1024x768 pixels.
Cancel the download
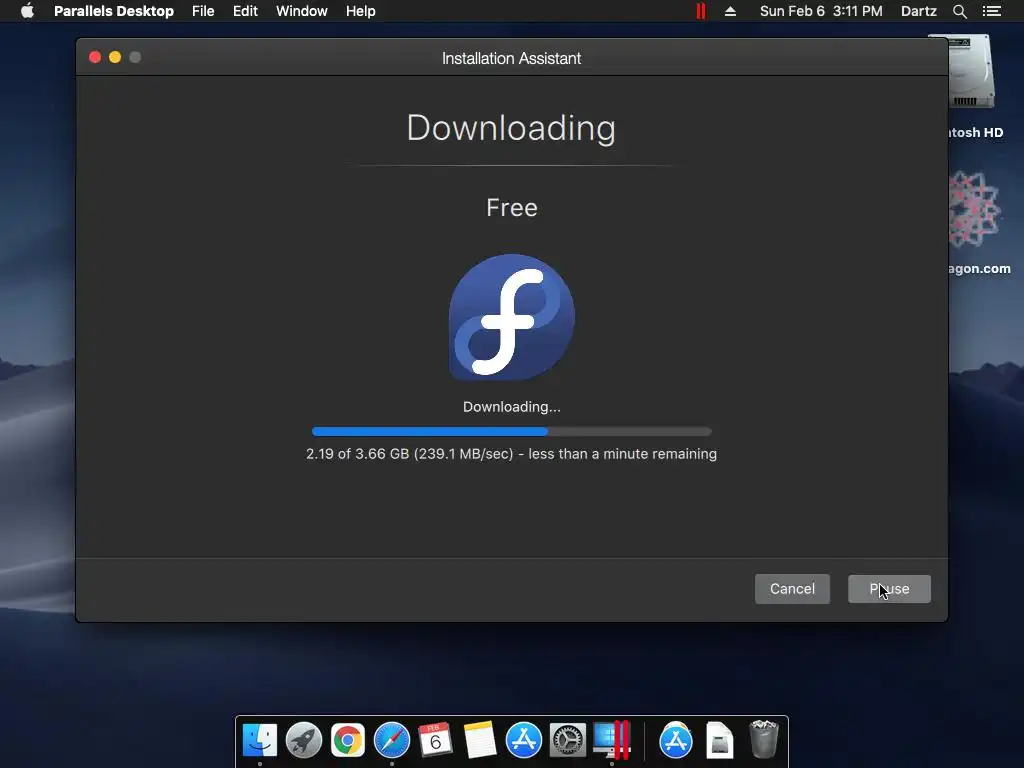(792, 589)
